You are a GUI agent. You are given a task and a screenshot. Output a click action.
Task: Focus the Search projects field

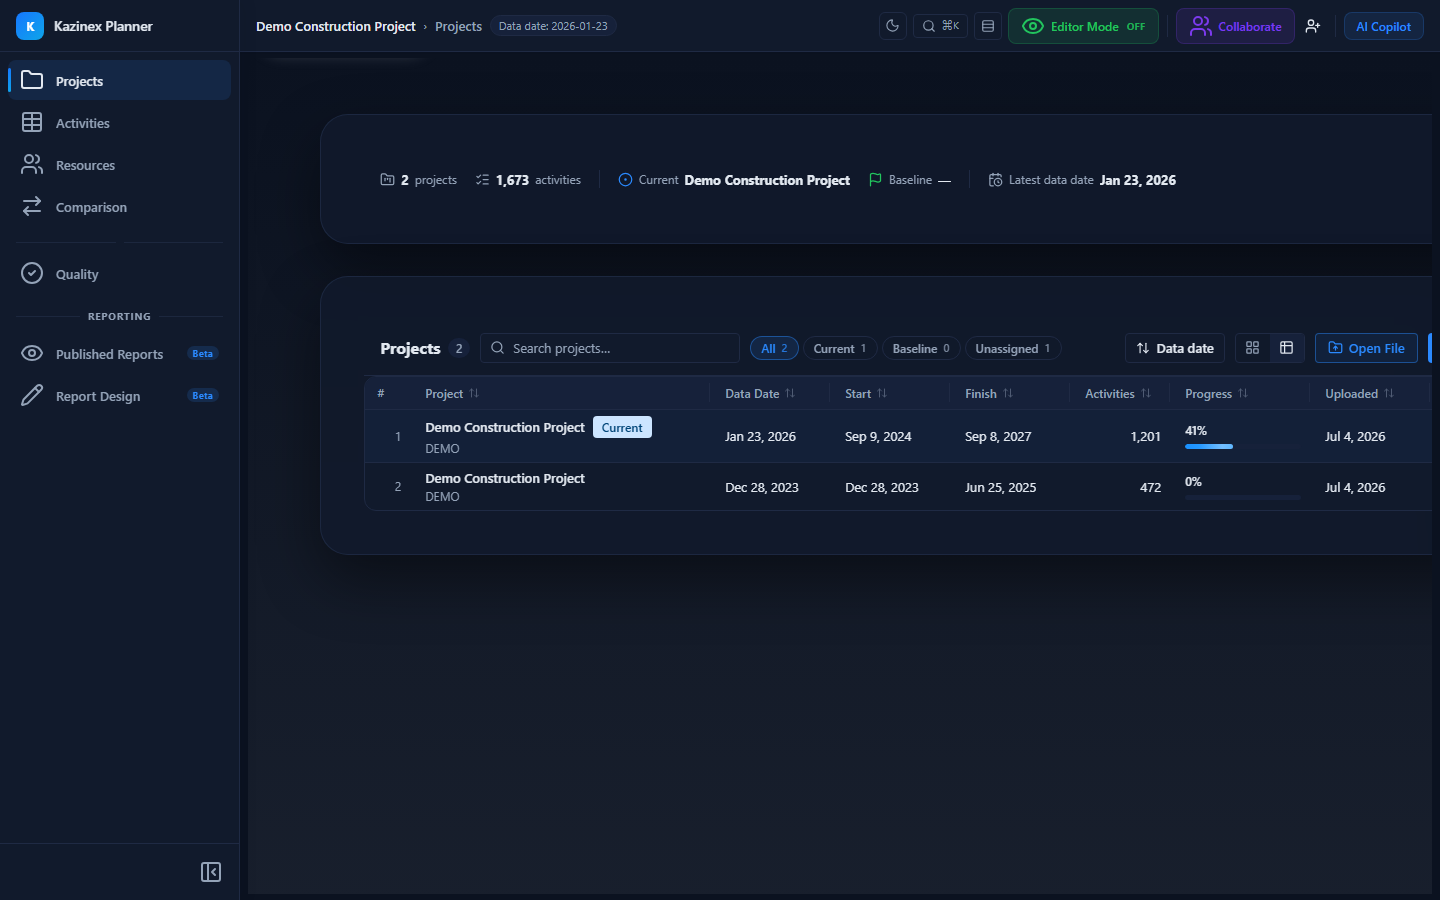pos(610,348)
